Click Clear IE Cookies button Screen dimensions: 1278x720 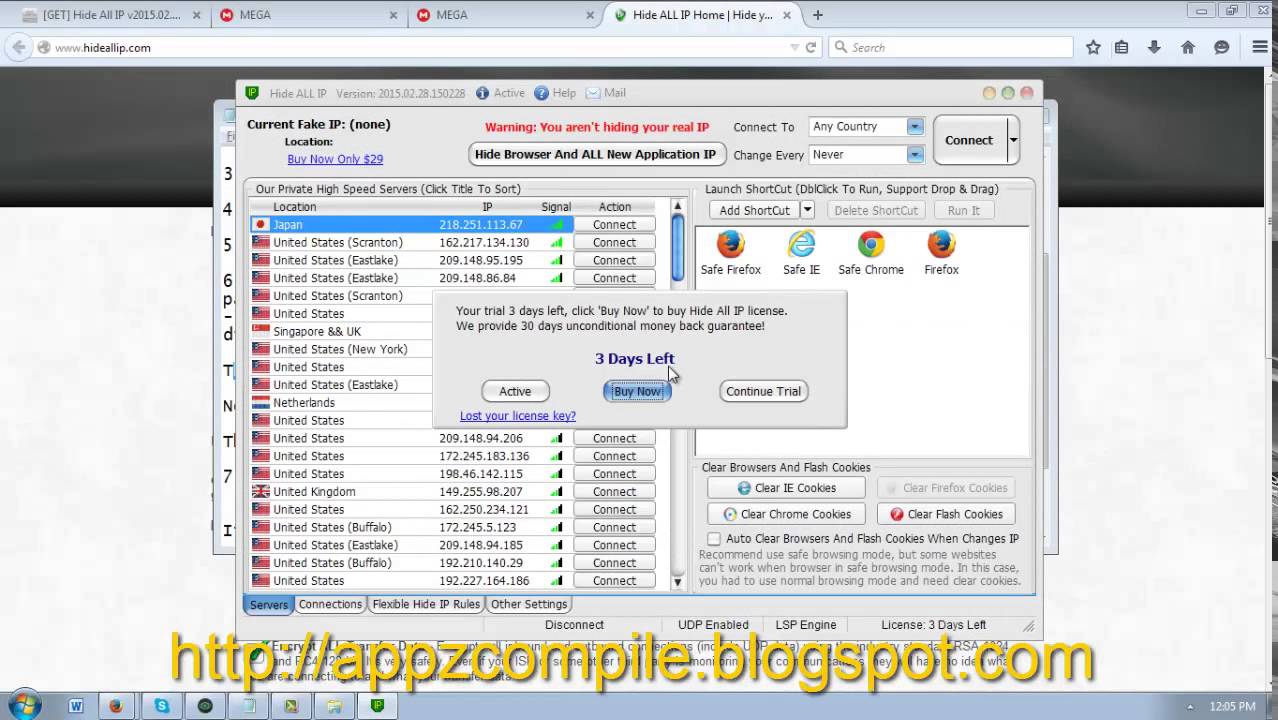click(786, 488)
